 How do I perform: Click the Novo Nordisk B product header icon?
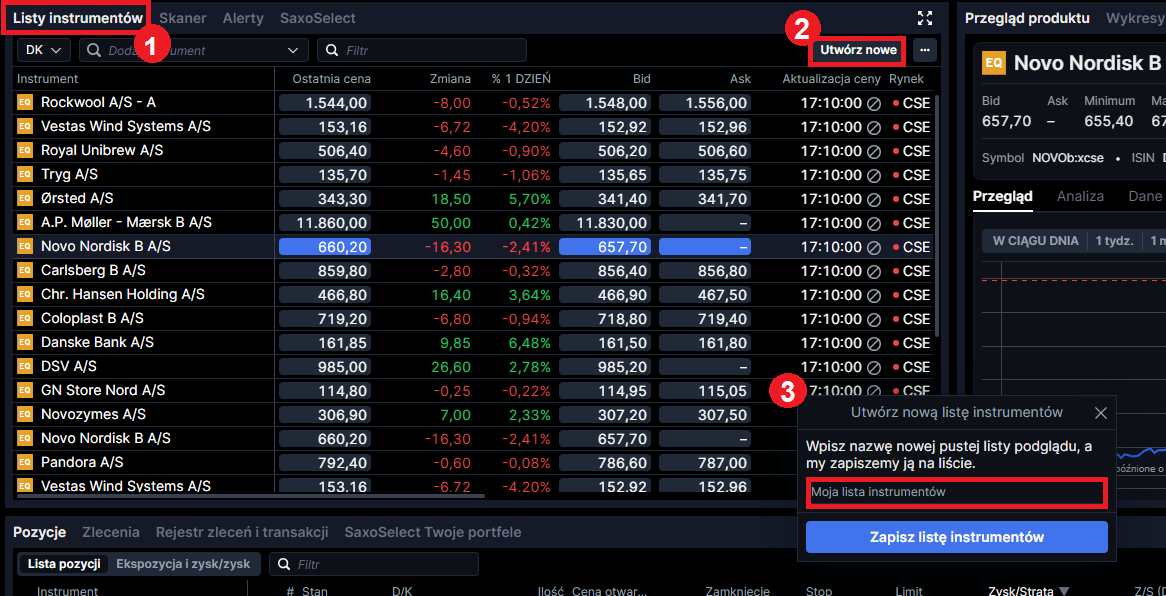pyautogui.click(x=994, y=63)
